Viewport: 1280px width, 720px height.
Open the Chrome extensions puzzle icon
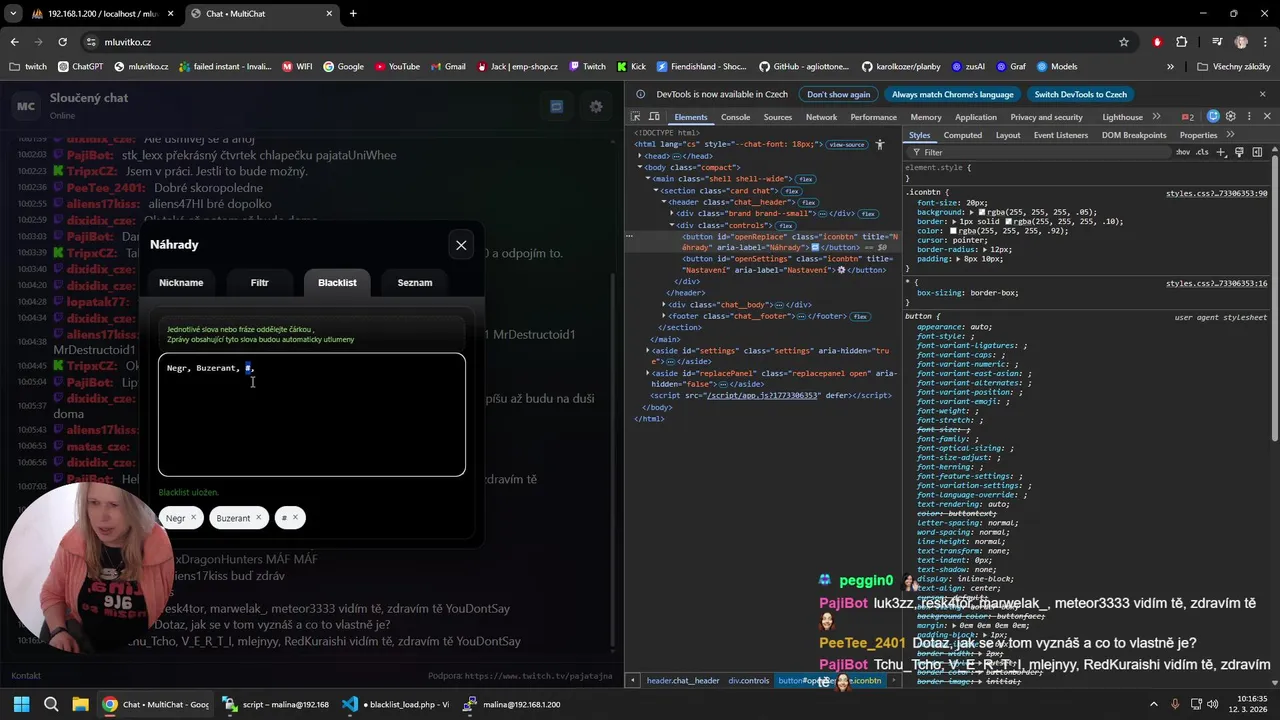(x=1182, y=42)
